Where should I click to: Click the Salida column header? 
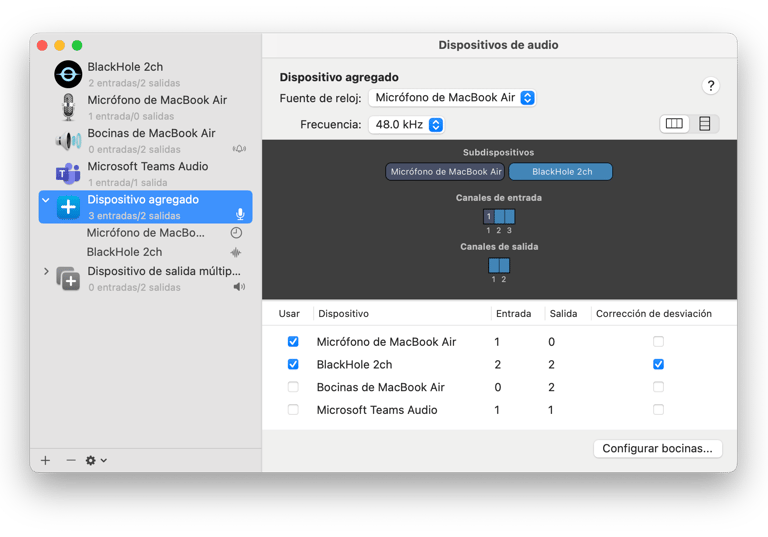[x=563, y=314]
